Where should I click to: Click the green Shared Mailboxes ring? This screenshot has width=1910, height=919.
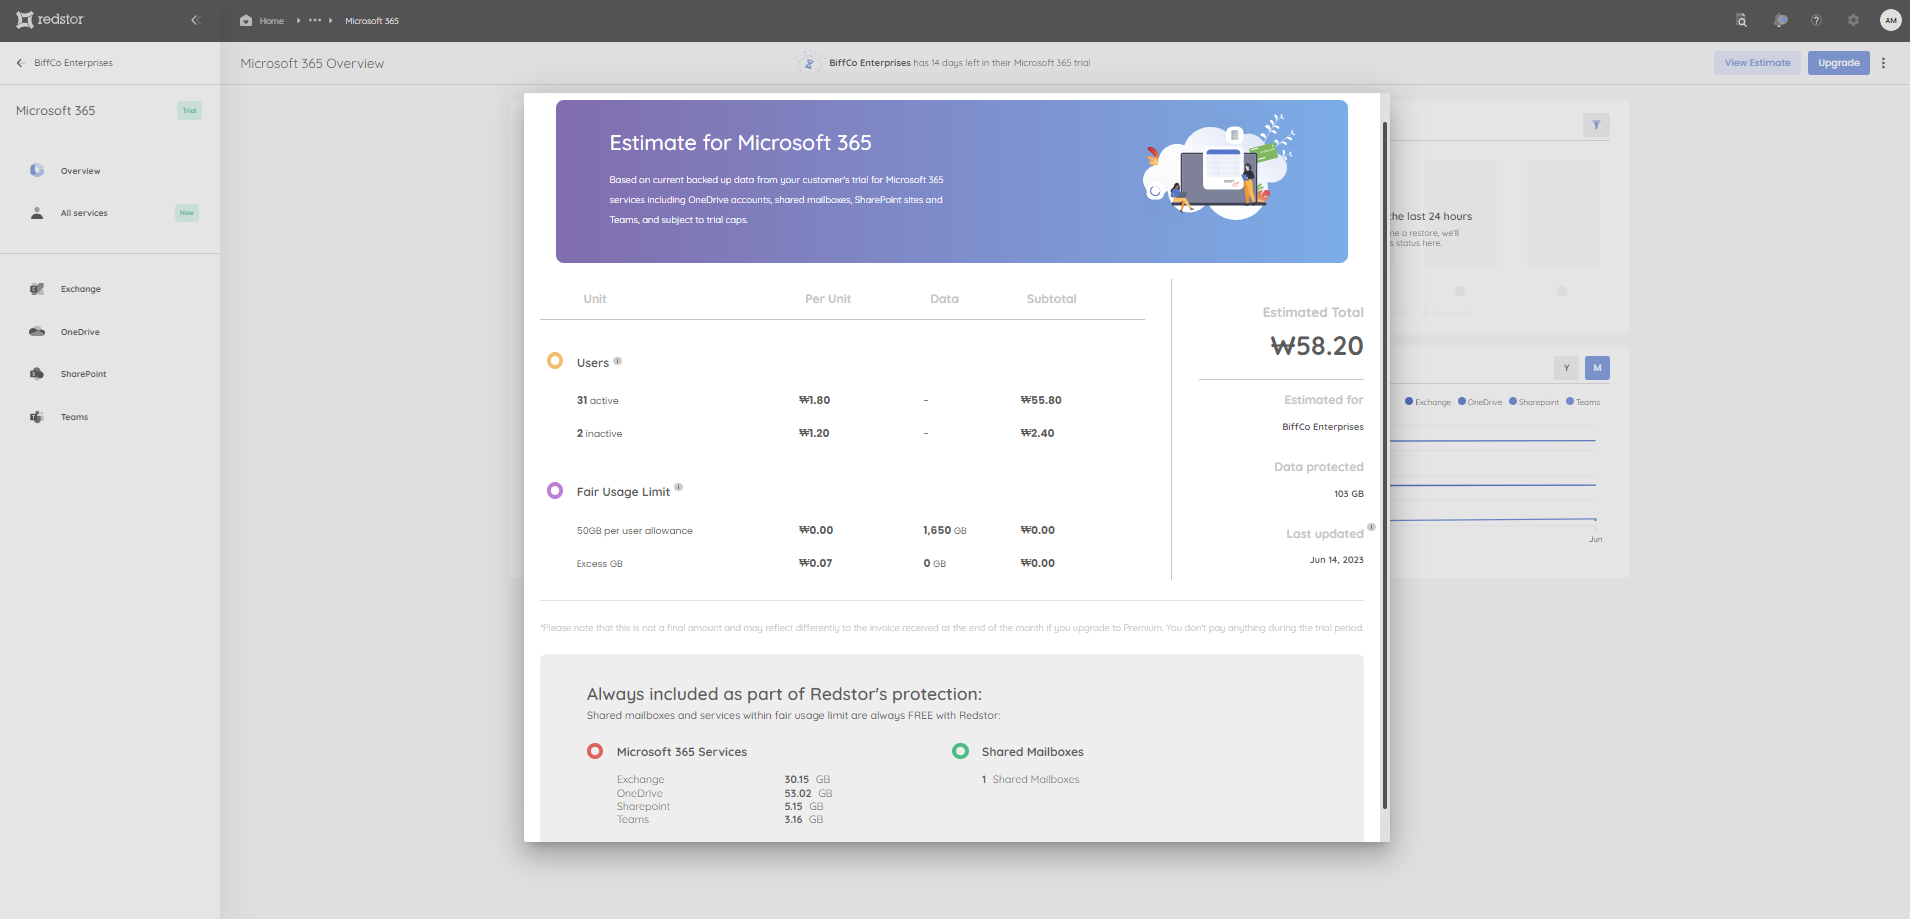[x=960, y=751]
